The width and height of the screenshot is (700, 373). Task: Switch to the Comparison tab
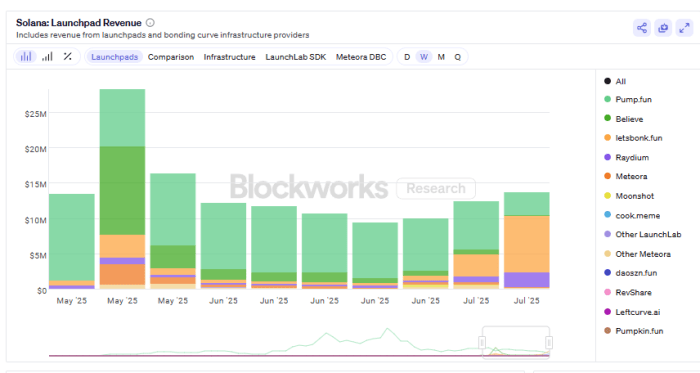pos(171,57)
